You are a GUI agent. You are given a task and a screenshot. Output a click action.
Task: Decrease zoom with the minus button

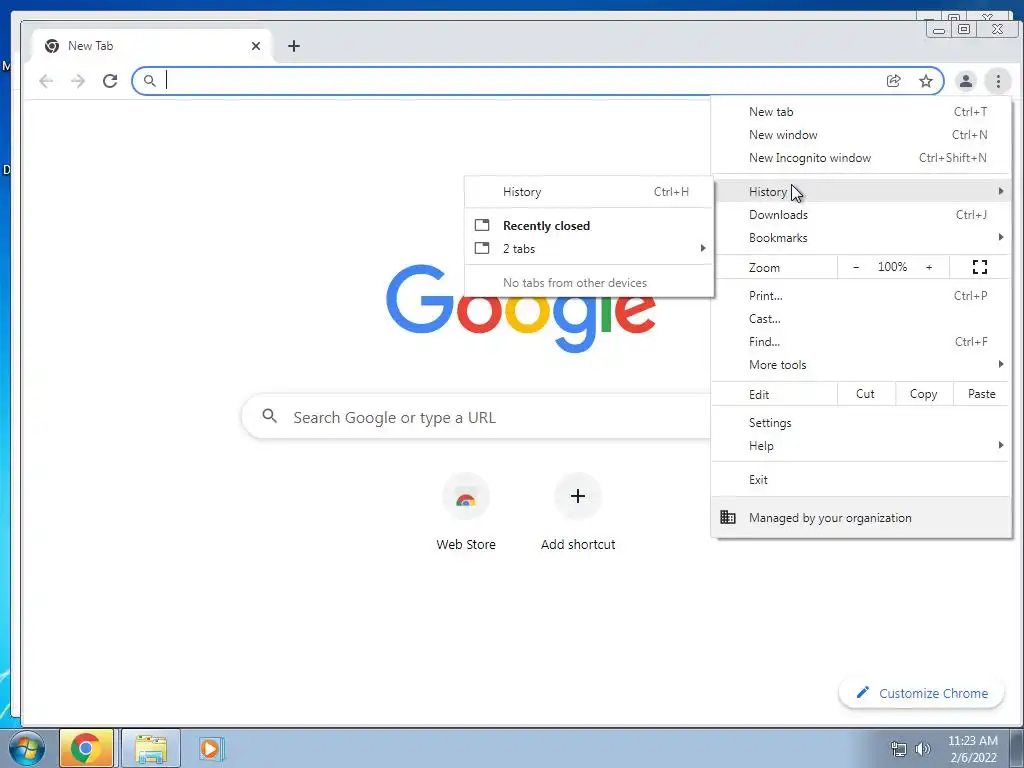856,267
